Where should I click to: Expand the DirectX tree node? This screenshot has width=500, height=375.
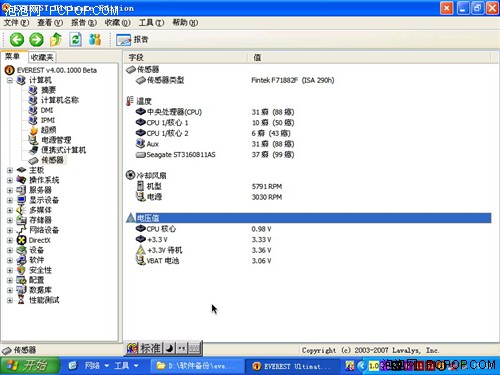pos(10,240)
